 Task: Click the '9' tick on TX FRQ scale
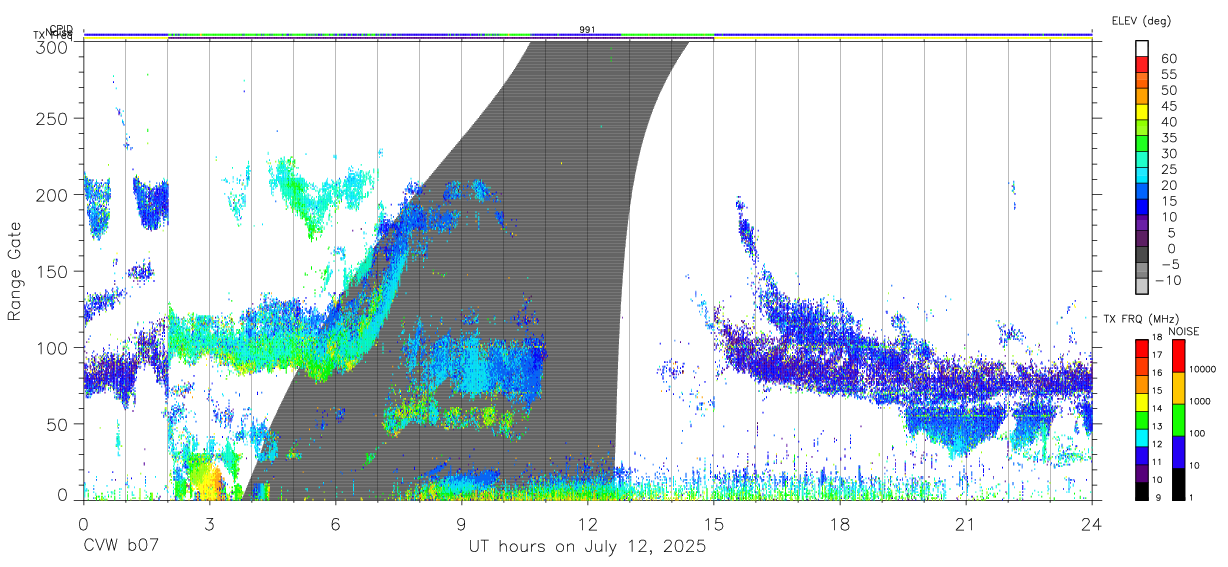pos(1158,497)
